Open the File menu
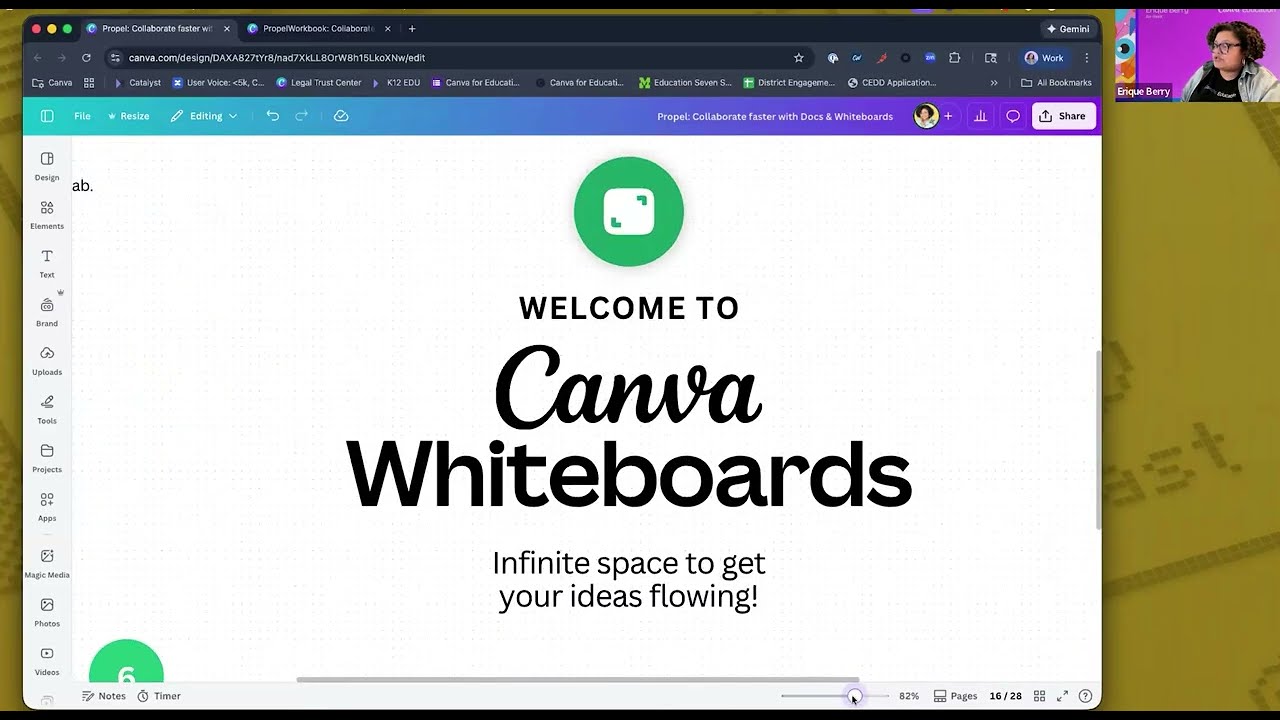The height and width of the screenshot is (720, 1280). pyautogui.click(x=82, y=116)
